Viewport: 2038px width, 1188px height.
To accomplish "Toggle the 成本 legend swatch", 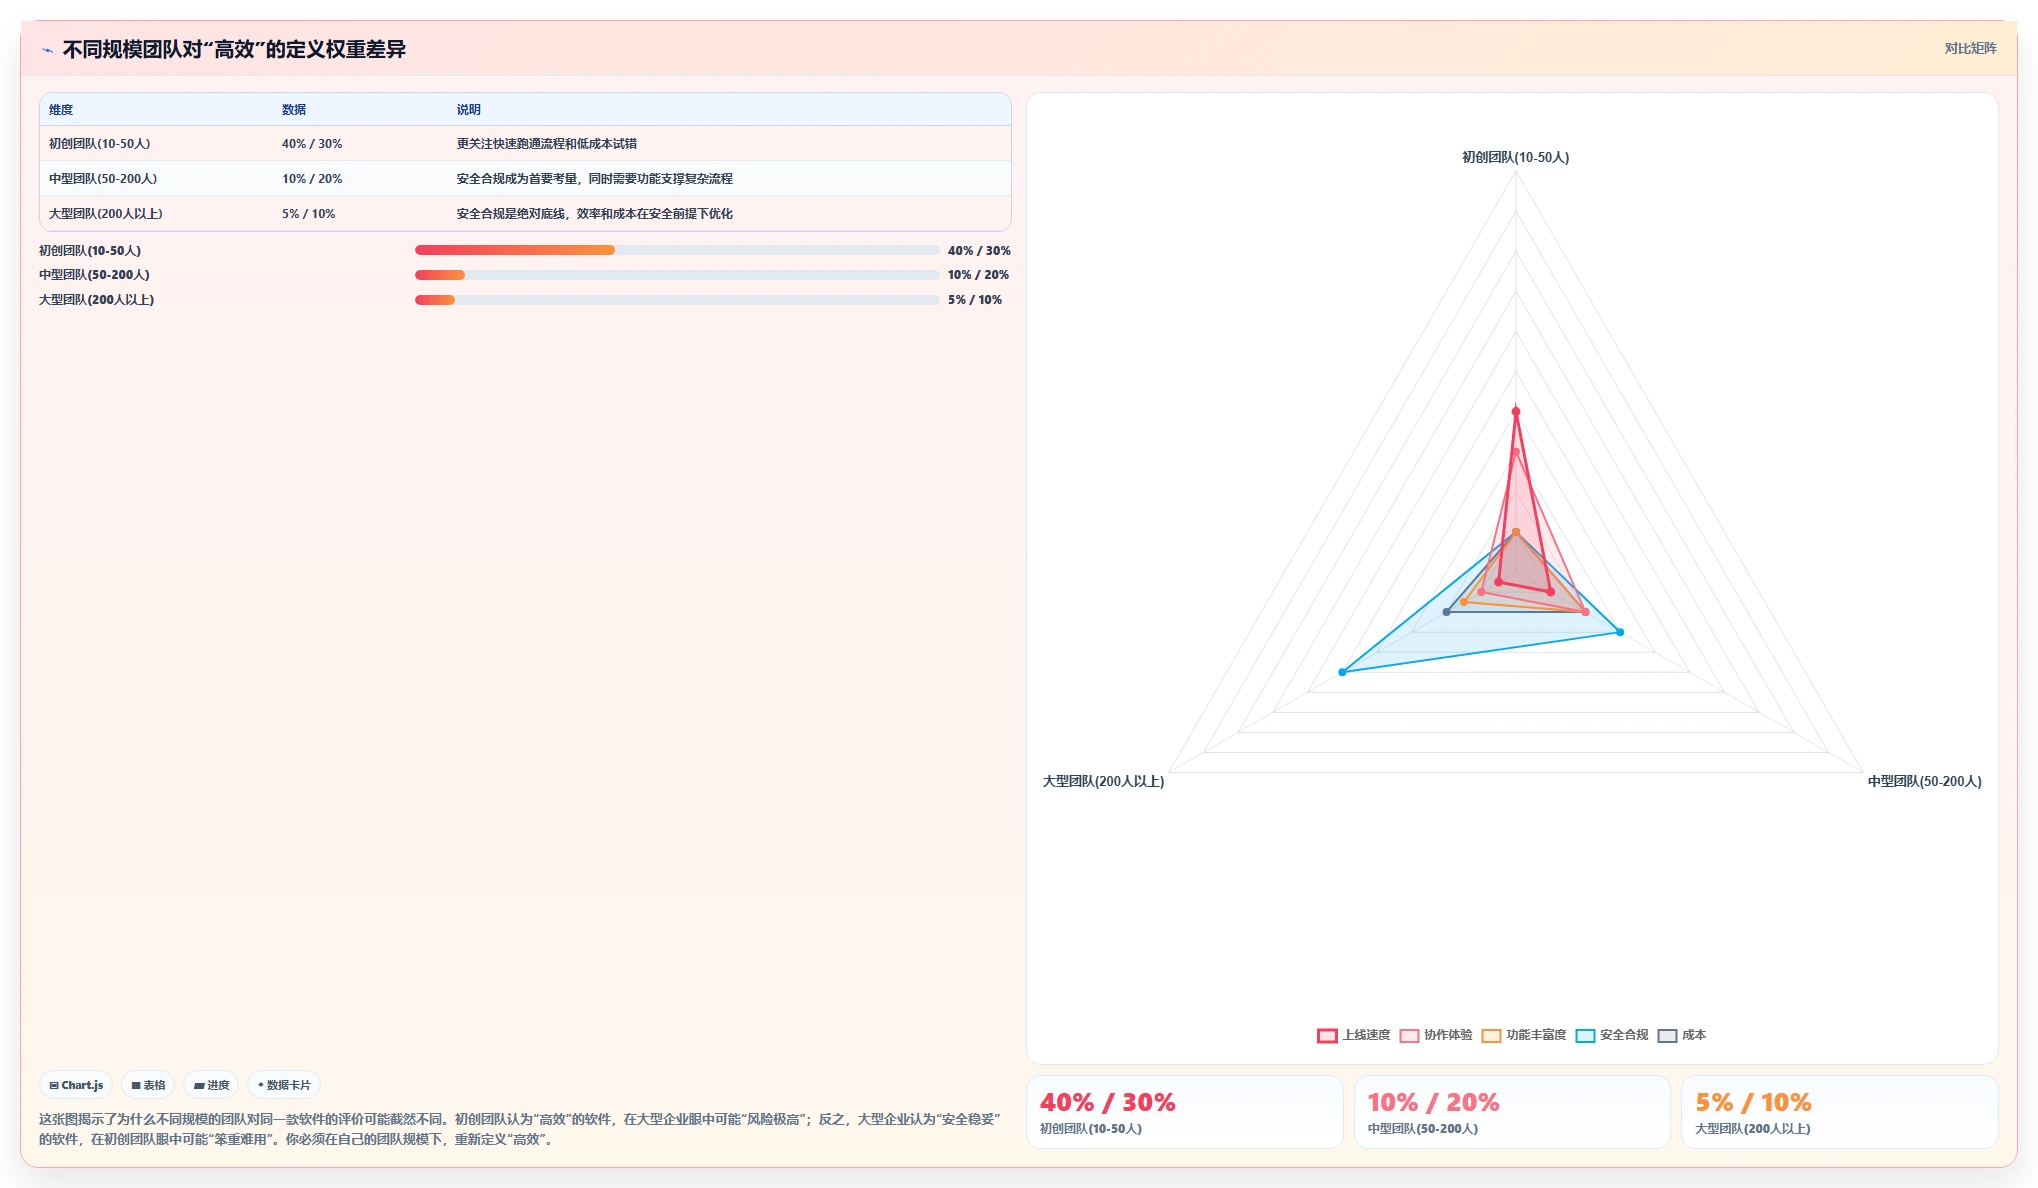I will [1667, 1036].
